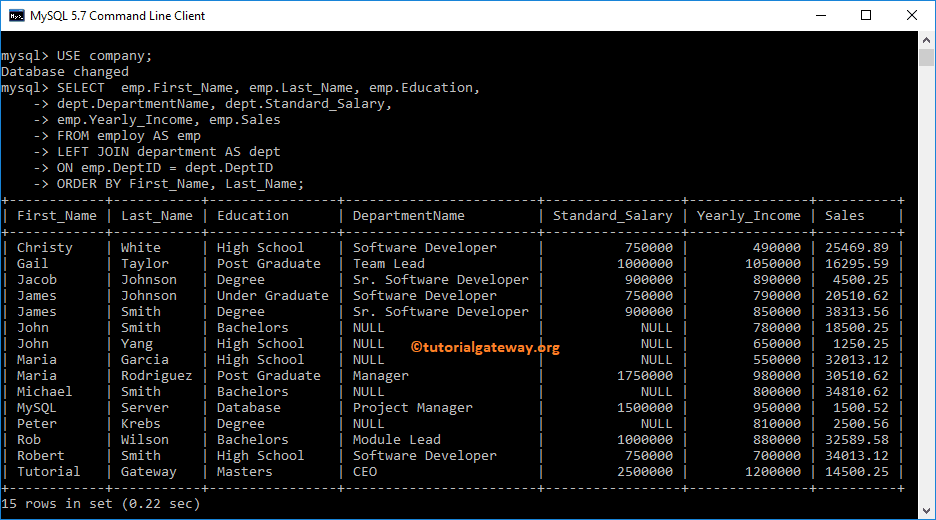
Task: Maximize the command line client window
Action: (865, 16)
